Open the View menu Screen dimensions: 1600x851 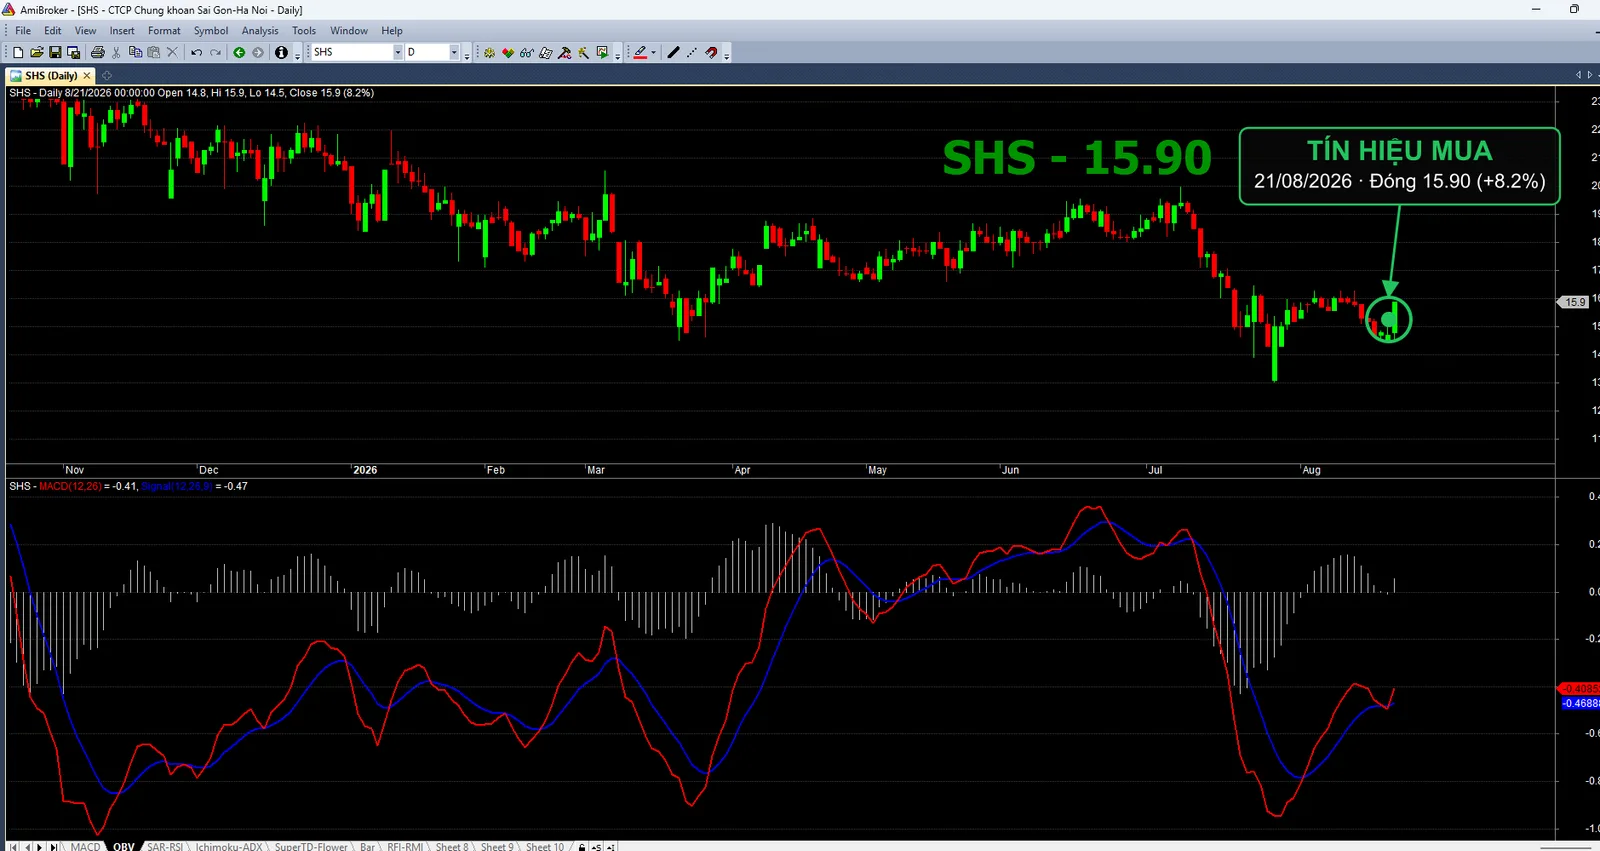(86, 31)
